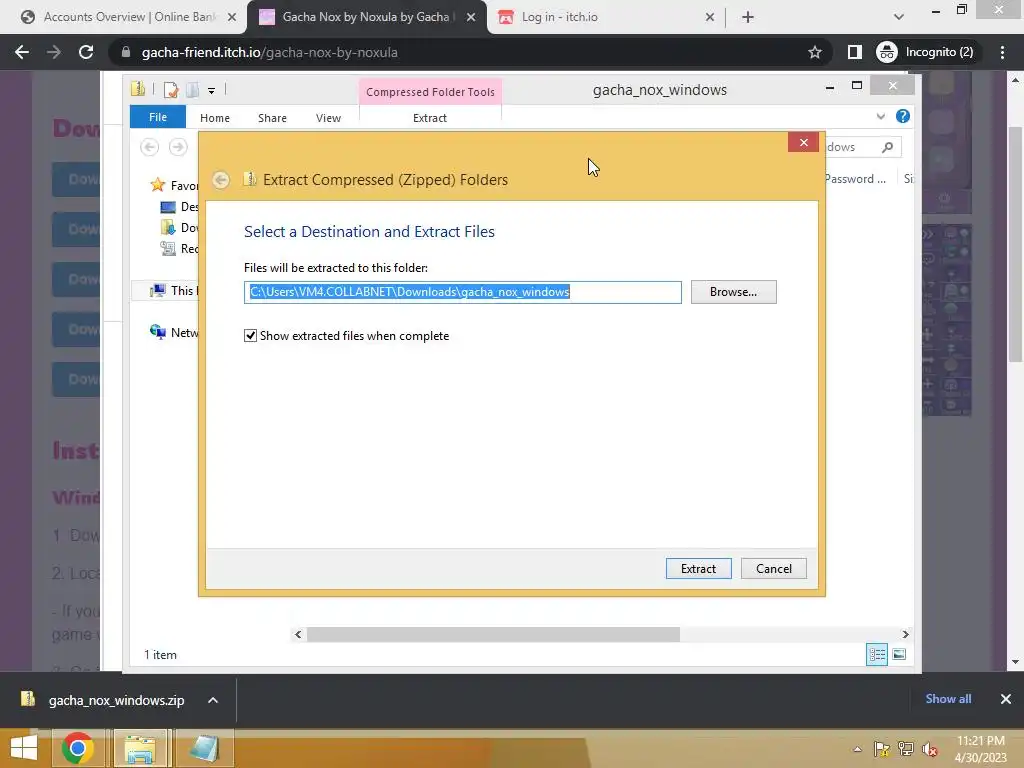Select the Desktop item in navigation pane
Viewport: 1024px width, 768px height.
pyautogui.click(x=179, y=207)
